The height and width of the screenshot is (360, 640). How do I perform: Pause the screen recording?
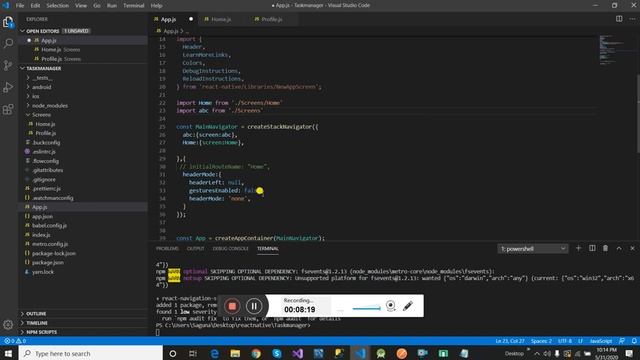[254, 306]
